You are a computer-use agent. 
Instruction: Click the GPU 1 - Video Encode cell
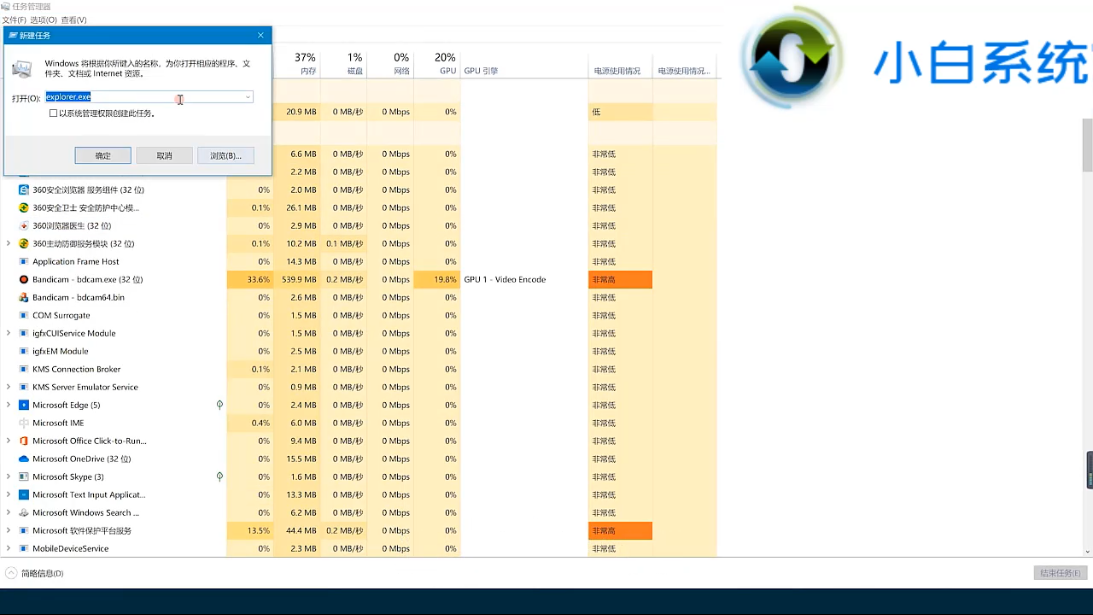523,280
